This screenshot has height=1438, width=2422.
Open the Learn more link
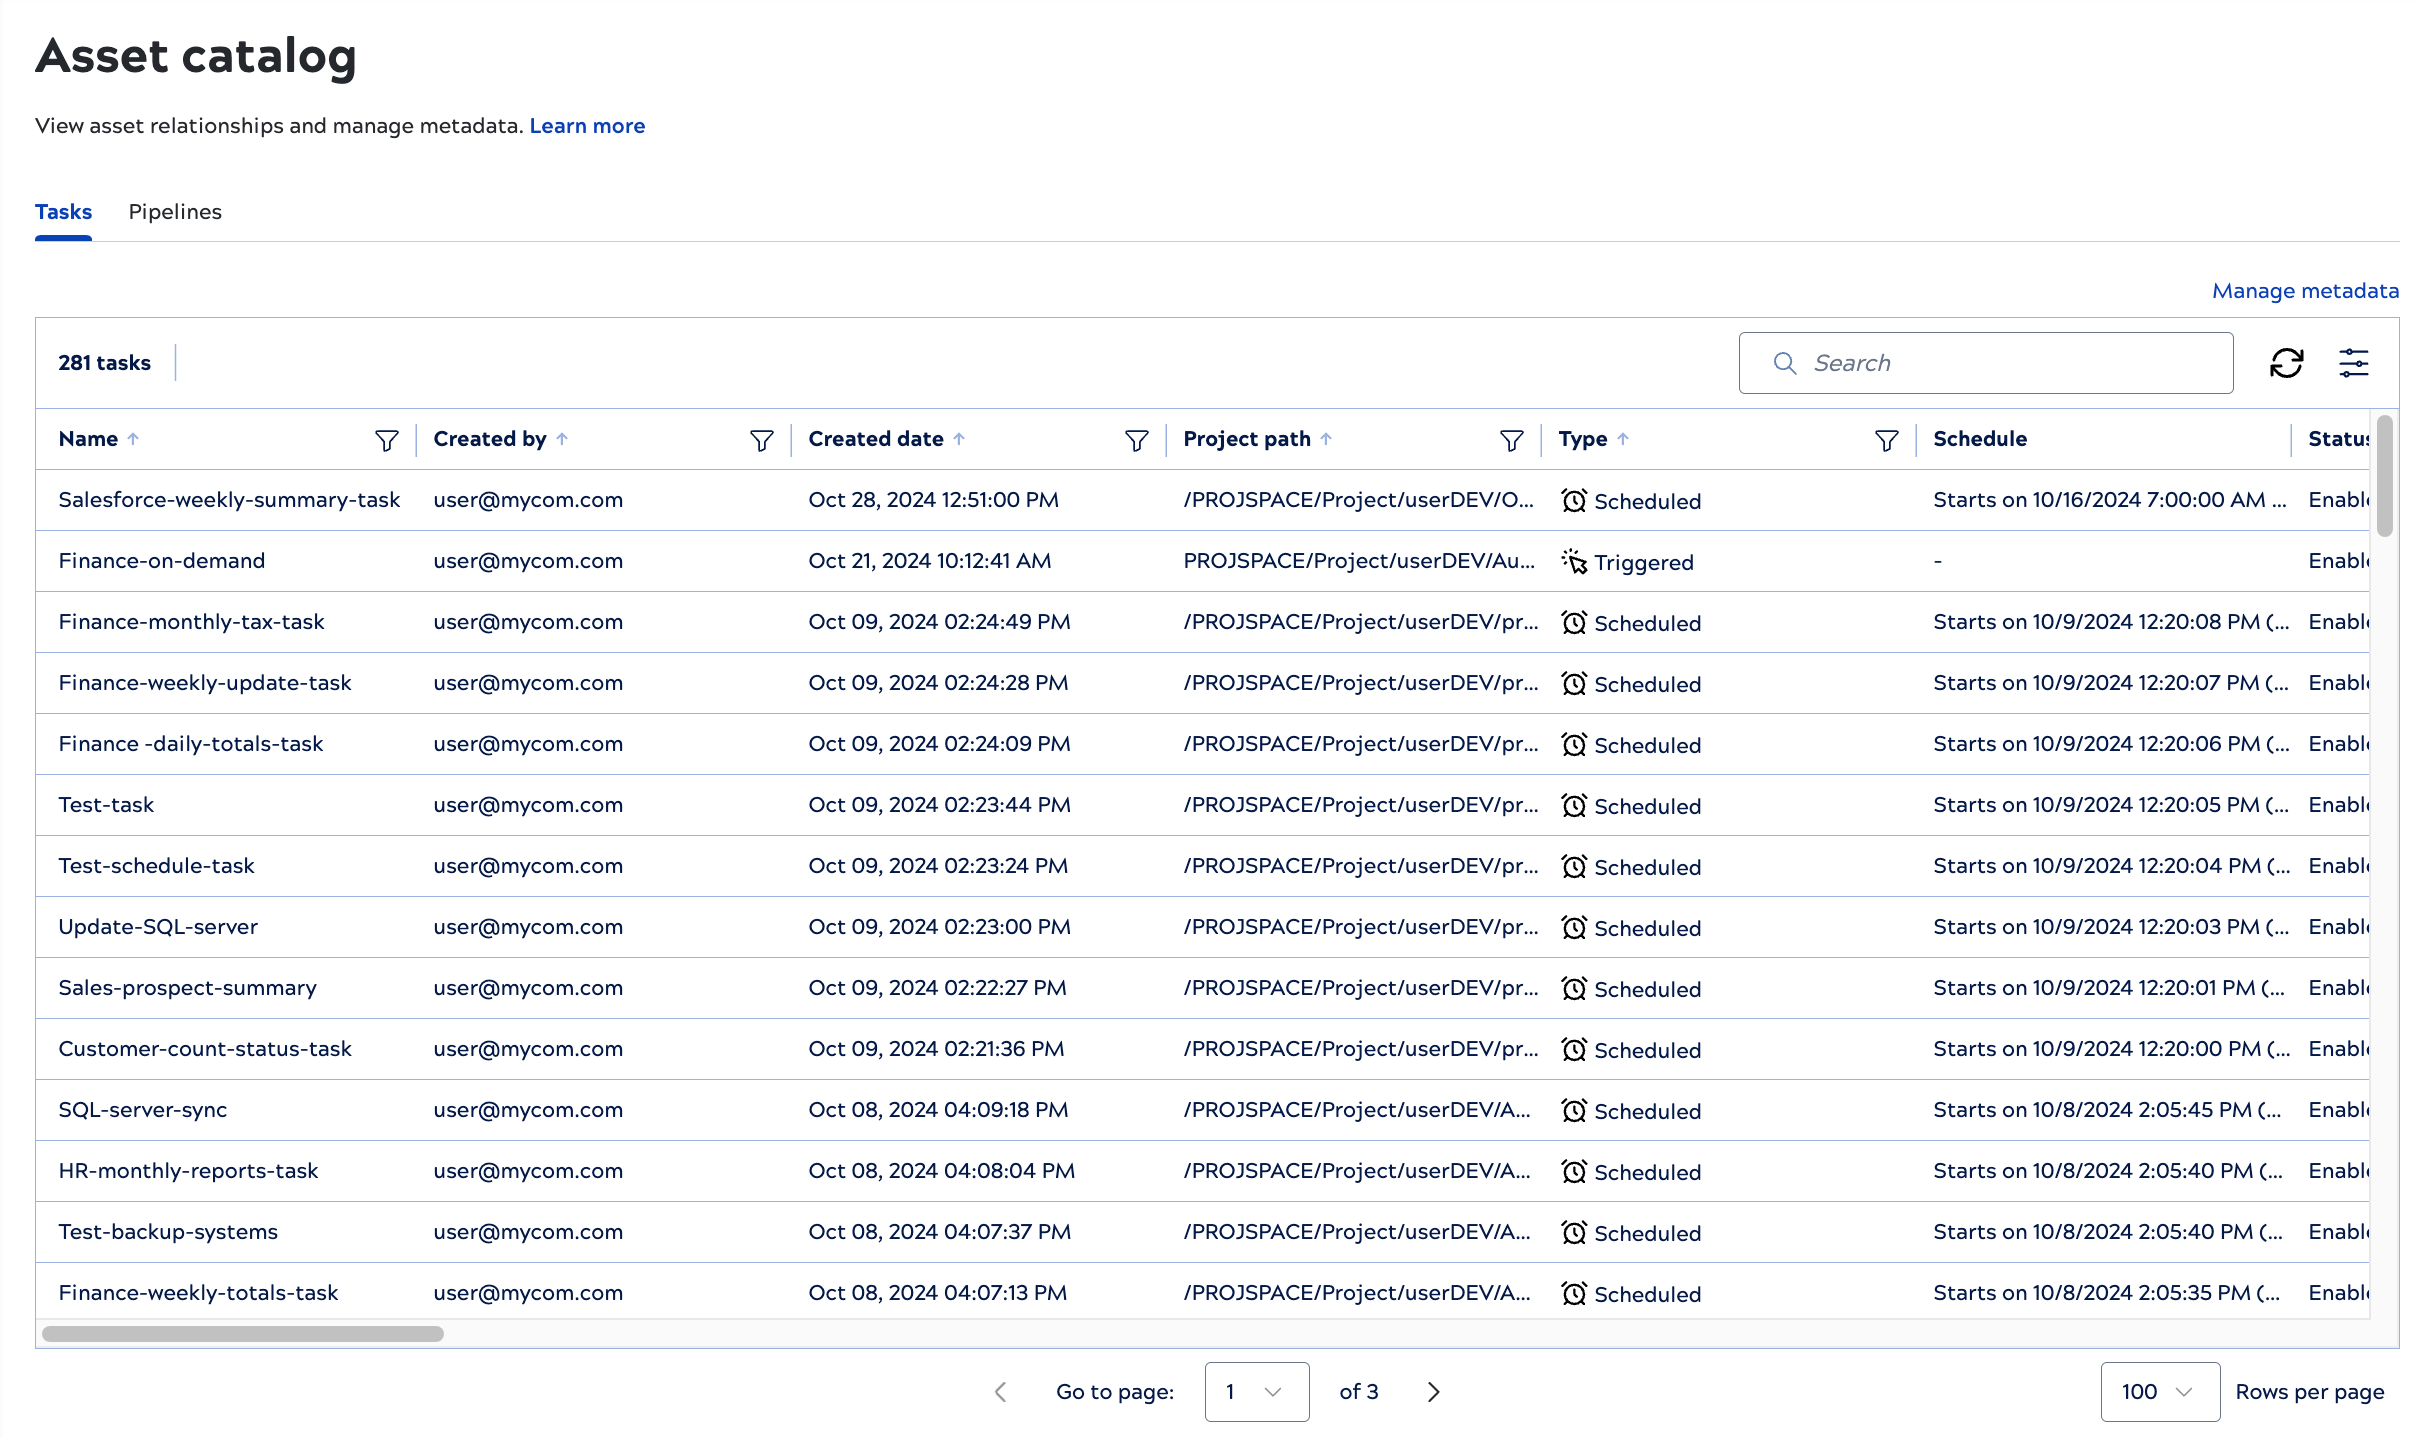pos(587,126)
